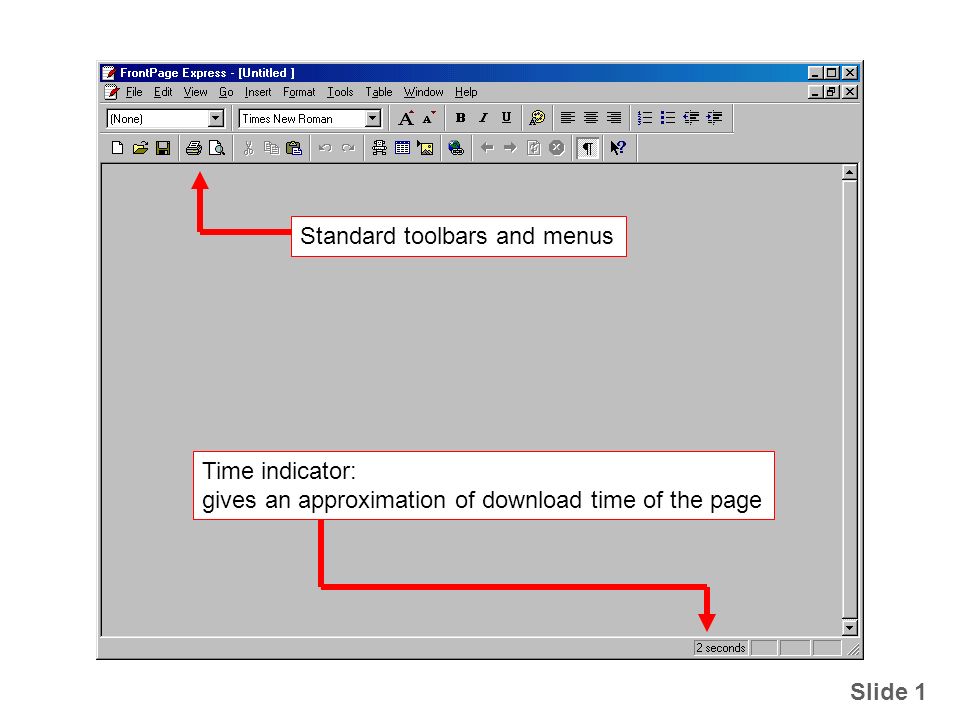Decrease text size with small A
Screen dimensions: 960x720
pos(429,118)
